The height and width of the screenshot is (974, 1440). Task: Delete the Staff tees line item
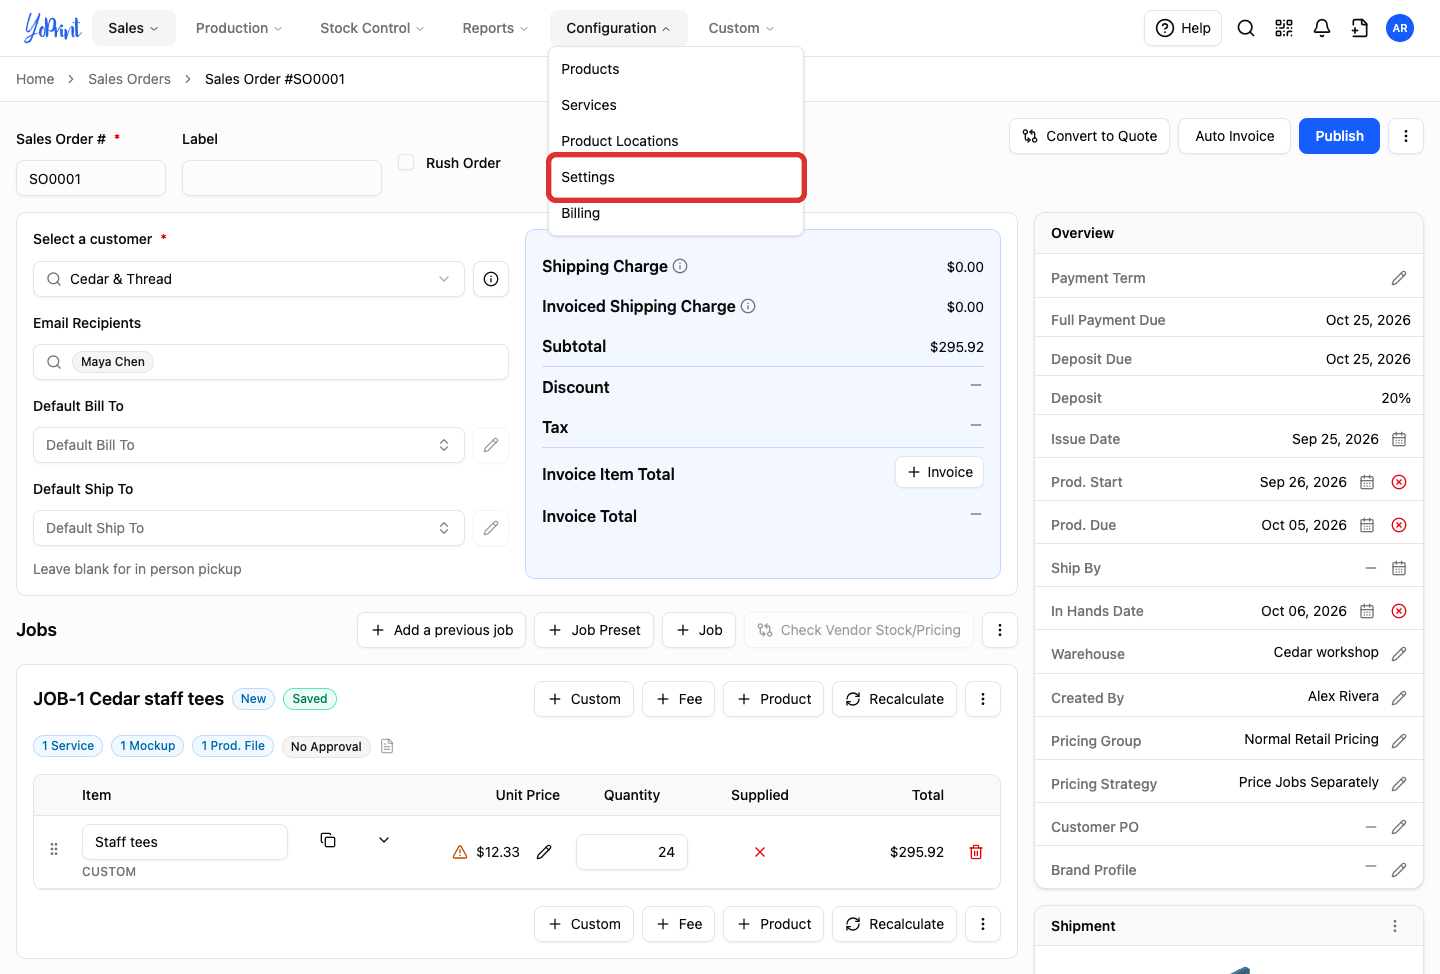click(976, 852)
